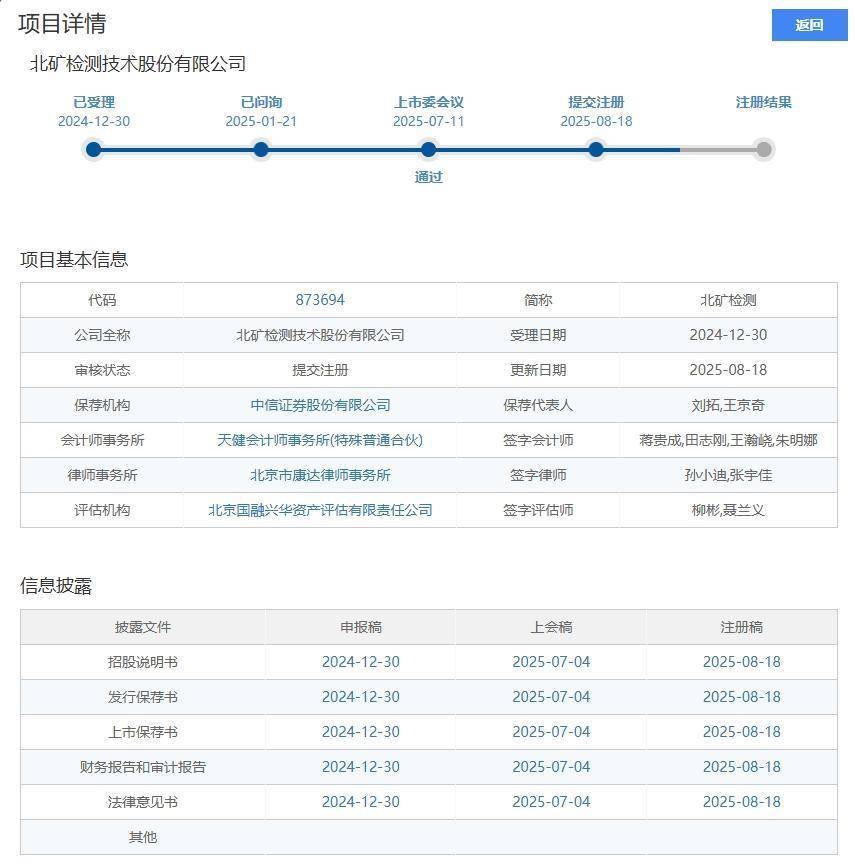Click the 返回 button
Screen dimensions: 855x867
[x=809, y=25]
